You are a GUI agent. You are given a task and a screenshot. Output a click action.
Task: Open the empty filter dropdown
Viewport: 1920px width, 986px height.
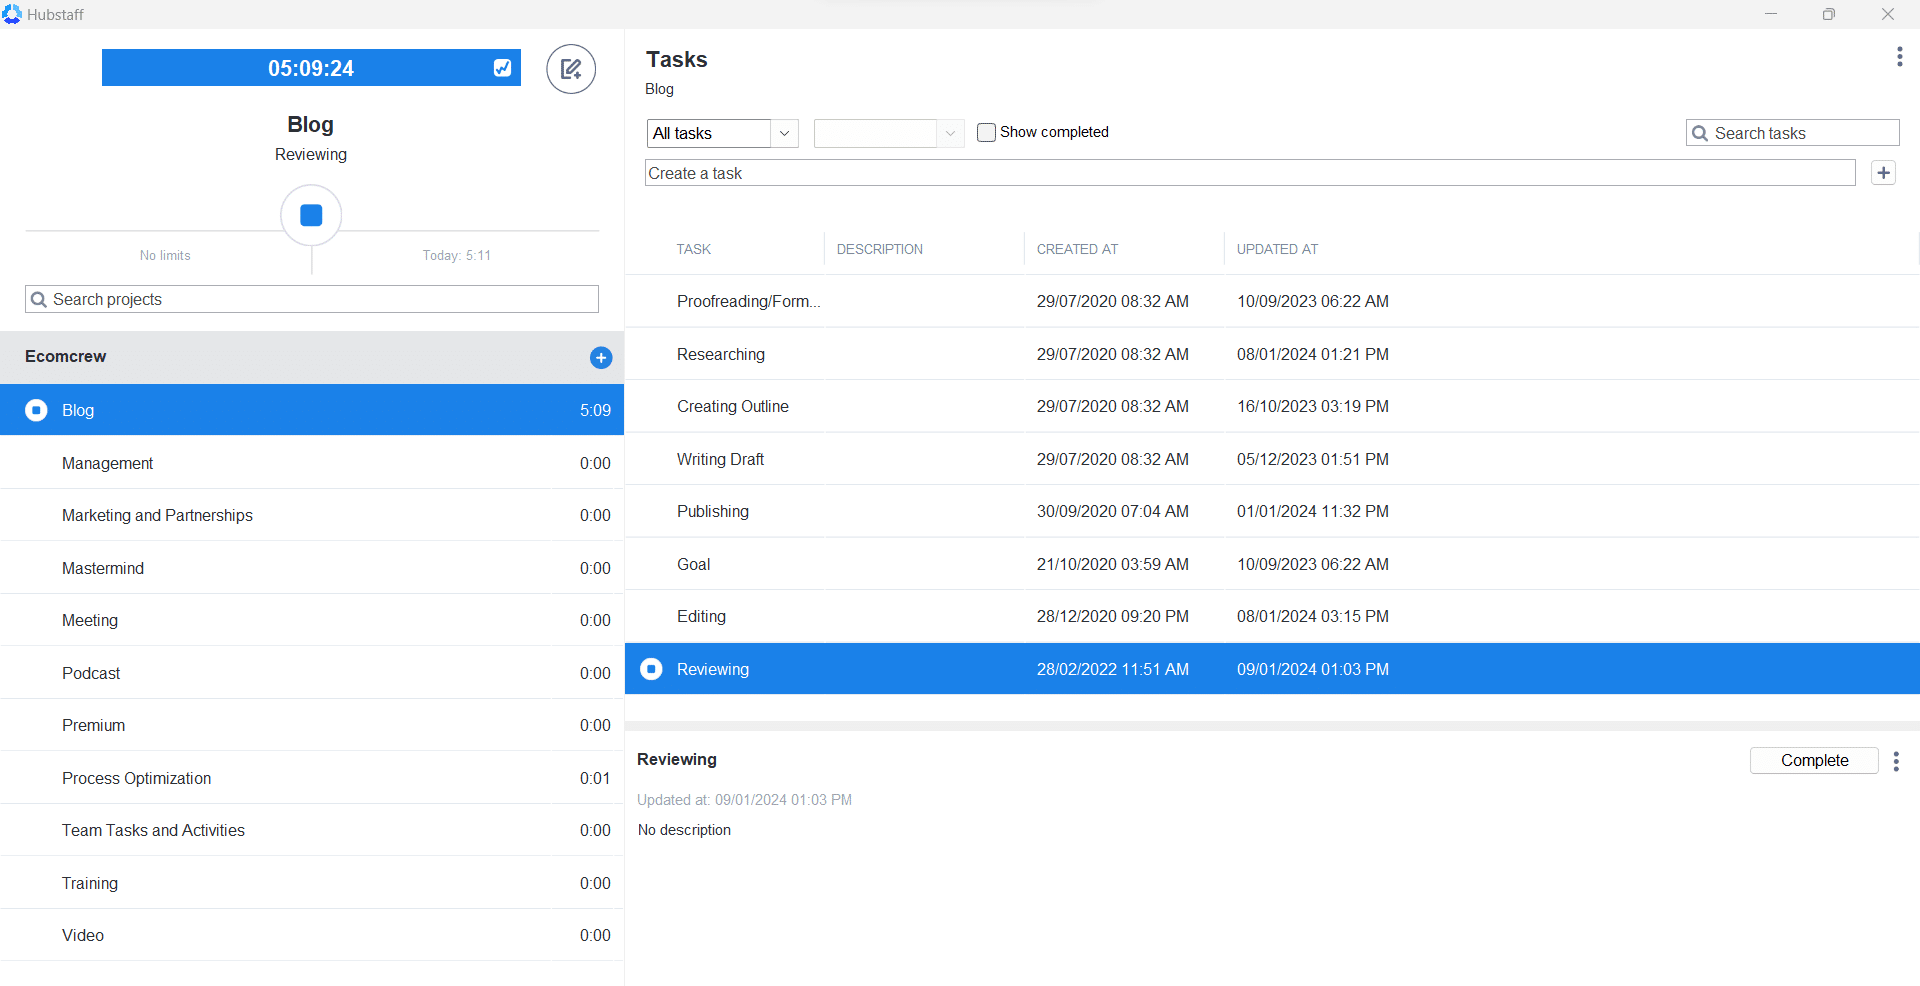point(889,133)
